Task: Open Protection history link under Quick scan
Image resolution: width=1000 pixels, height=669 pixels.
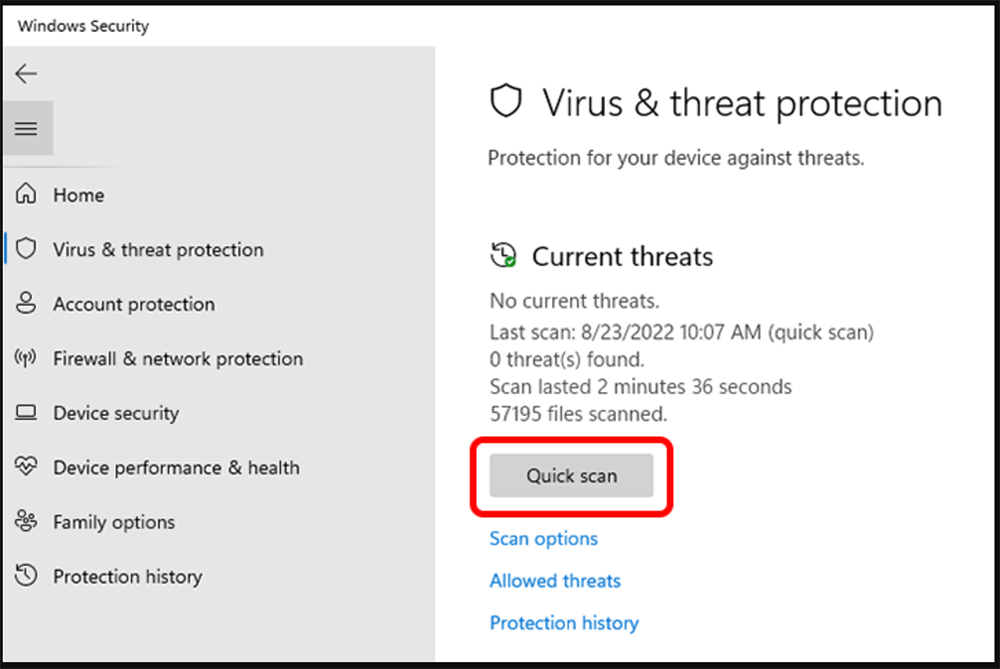Action: [564, 623]
